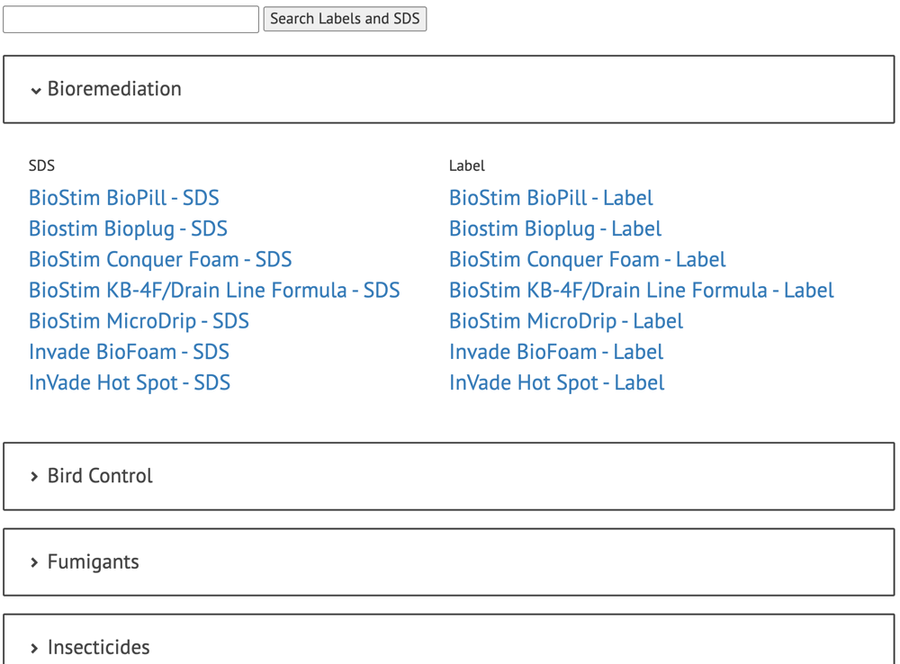
Task: Focus the label search text field
Action: point(131,19)
